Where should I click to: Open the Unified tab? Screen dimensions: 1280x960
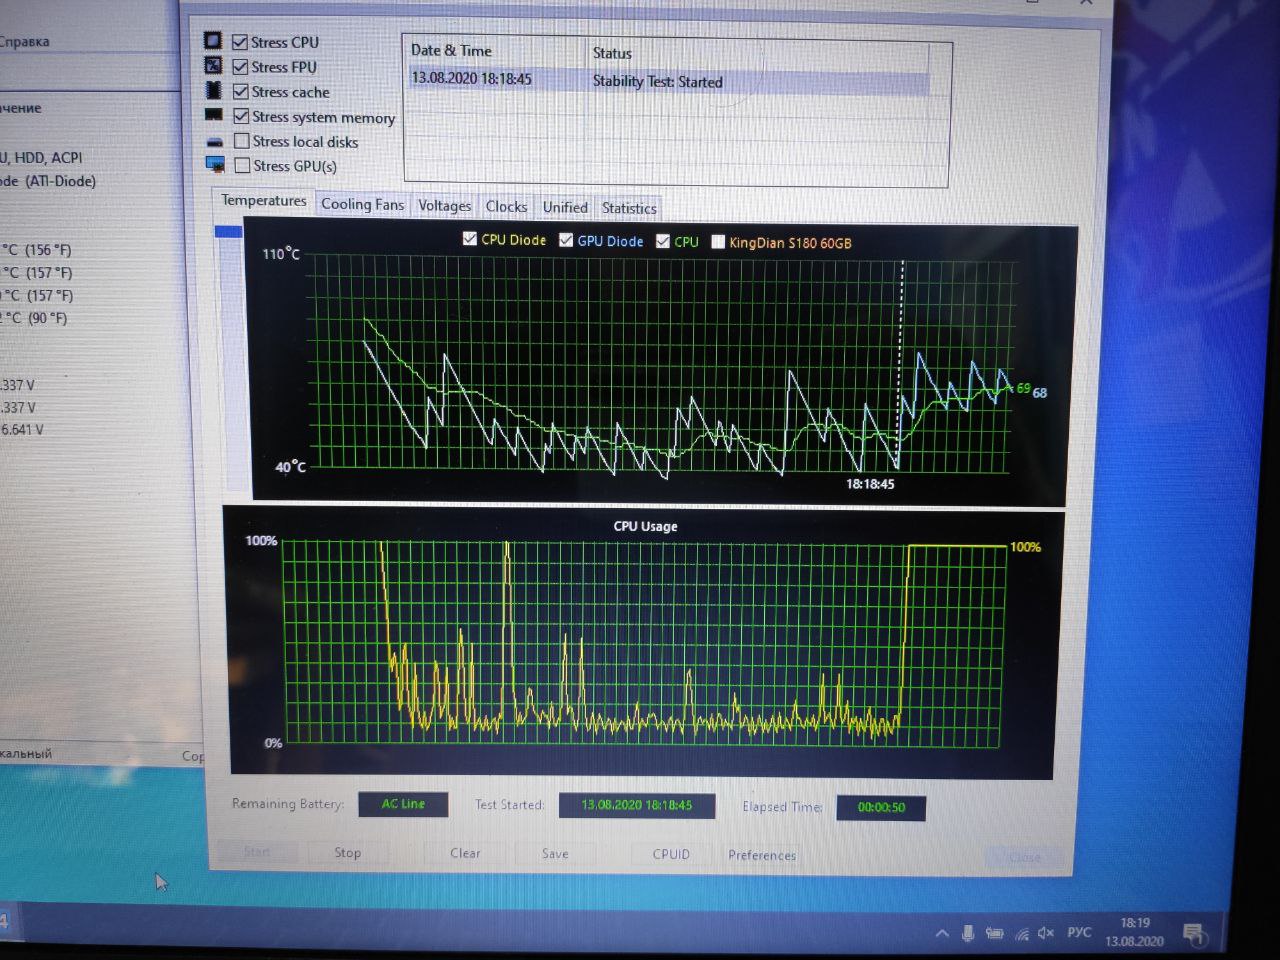tap(565, 208)
